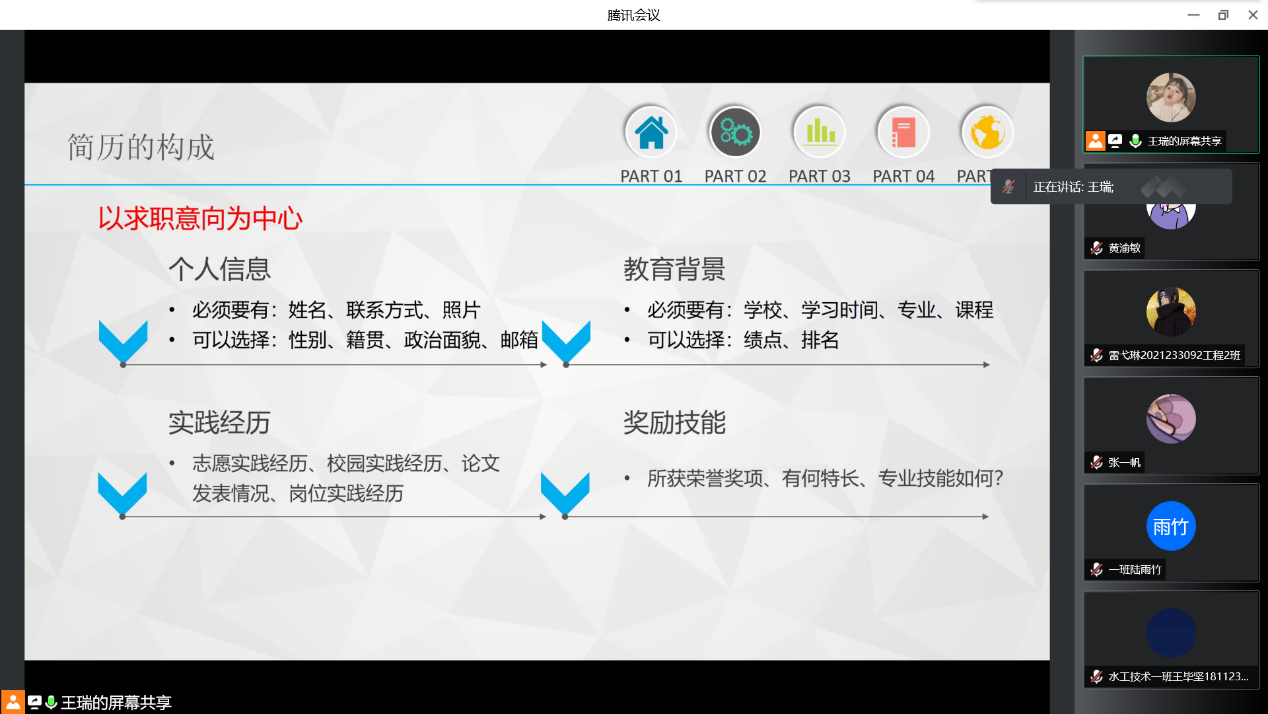The image size is (1268, 714).
Task: Click muted microphone icon beside 黄渝敏
Action: pos(1097,248)
